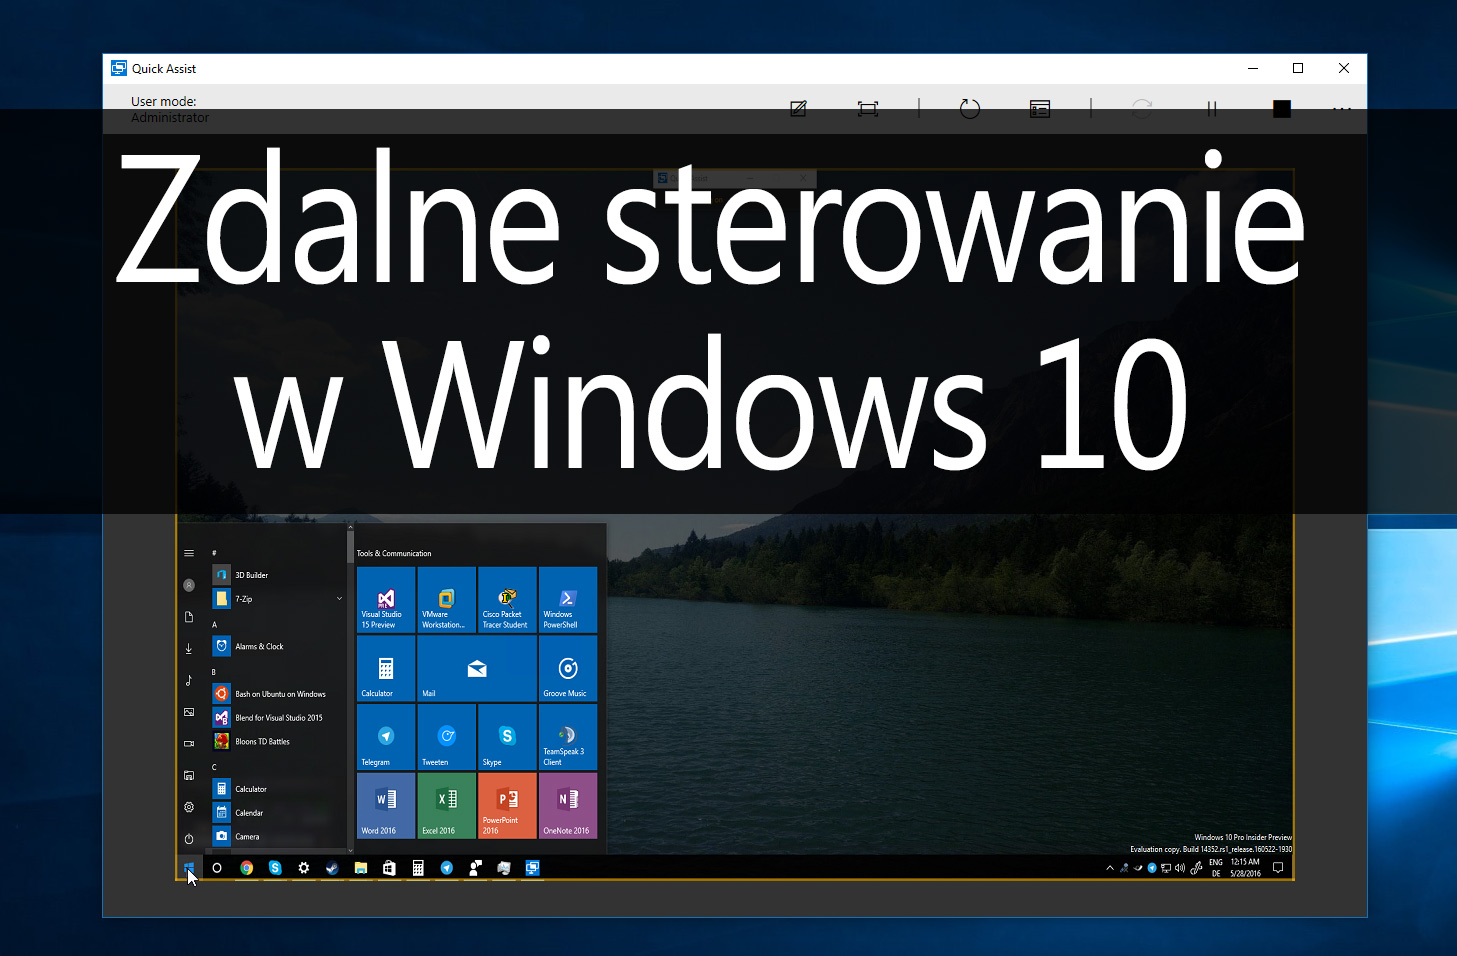Open the OneNote 2016 tile
Viewport: 1457px width, 956px height.
point(568,805)
